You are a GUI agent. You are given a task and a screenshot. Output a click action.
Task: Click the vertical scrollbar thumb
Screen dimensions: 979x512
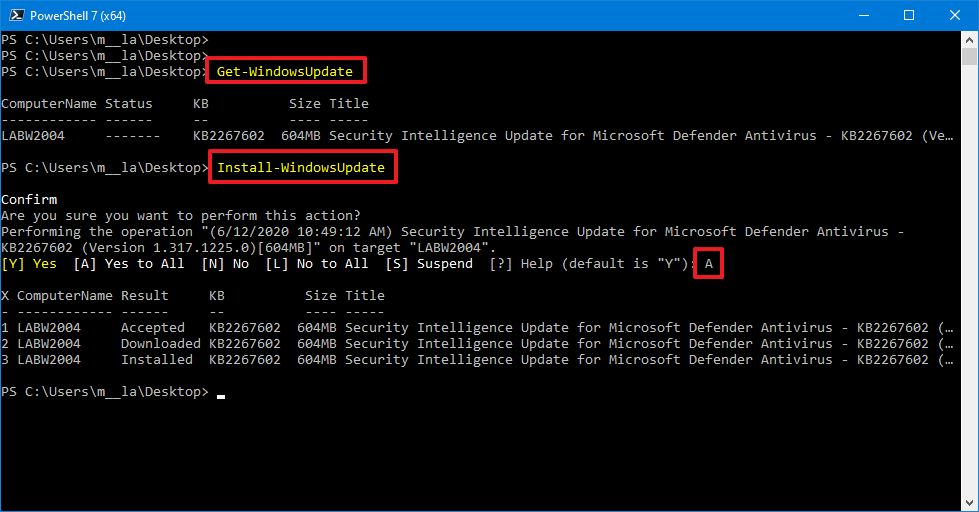[970, 56]
